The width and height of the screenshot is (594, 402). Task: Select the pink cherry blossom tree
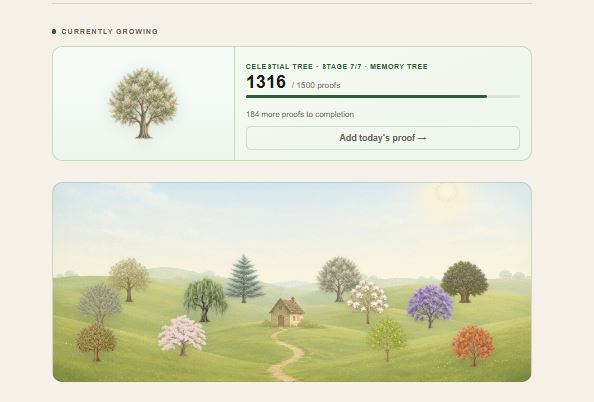[182, 335]
